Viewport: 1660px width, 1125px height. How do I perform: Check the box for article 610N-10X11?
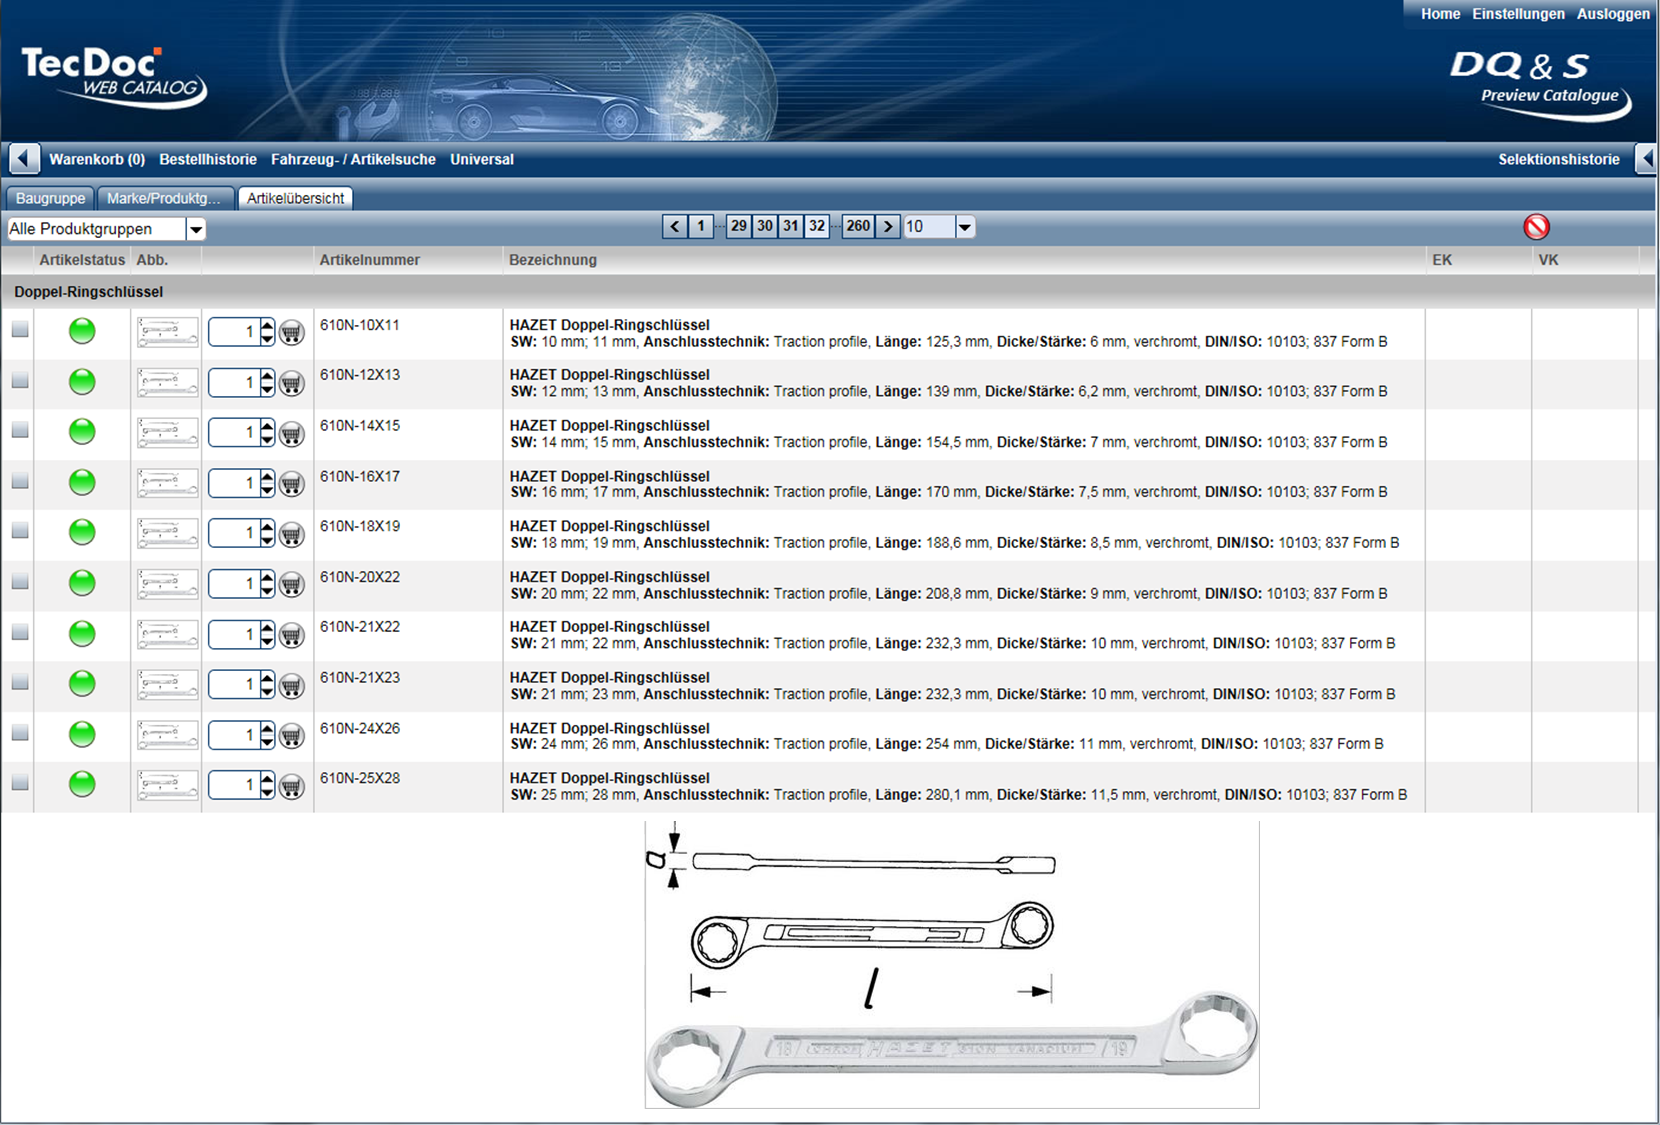tap(20, 329)
